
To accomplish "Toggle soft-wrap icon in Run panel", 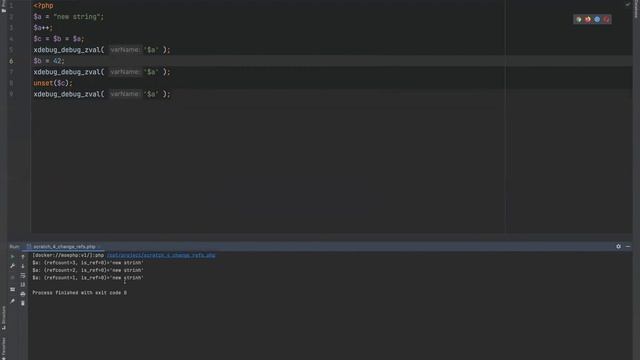I will tap(23, 276).
